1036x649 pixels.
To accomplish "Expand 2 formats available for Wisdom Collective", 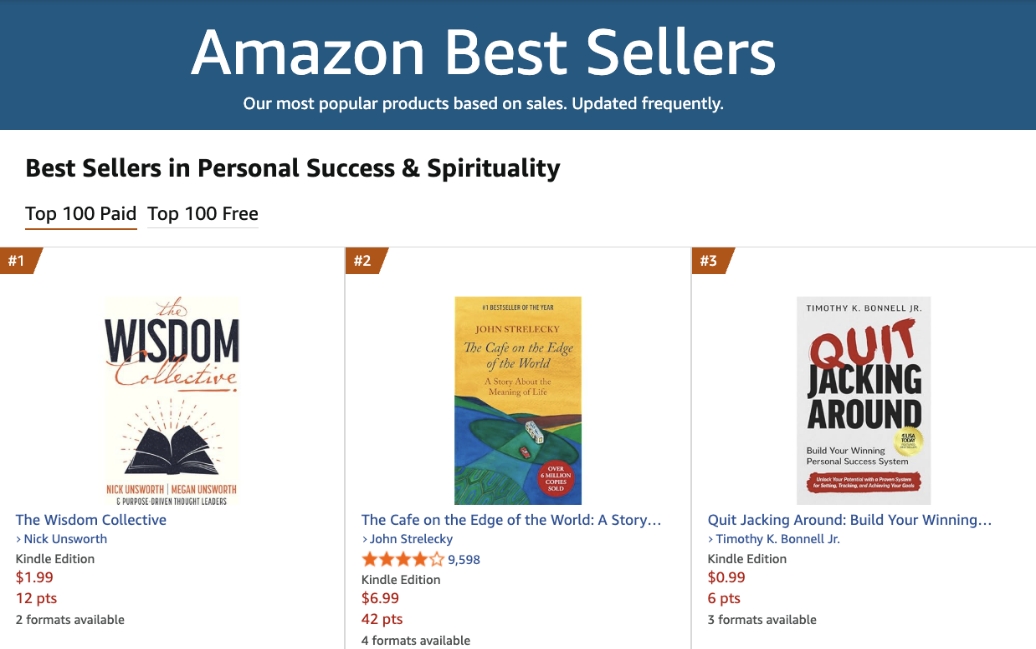I will [69, 619].
